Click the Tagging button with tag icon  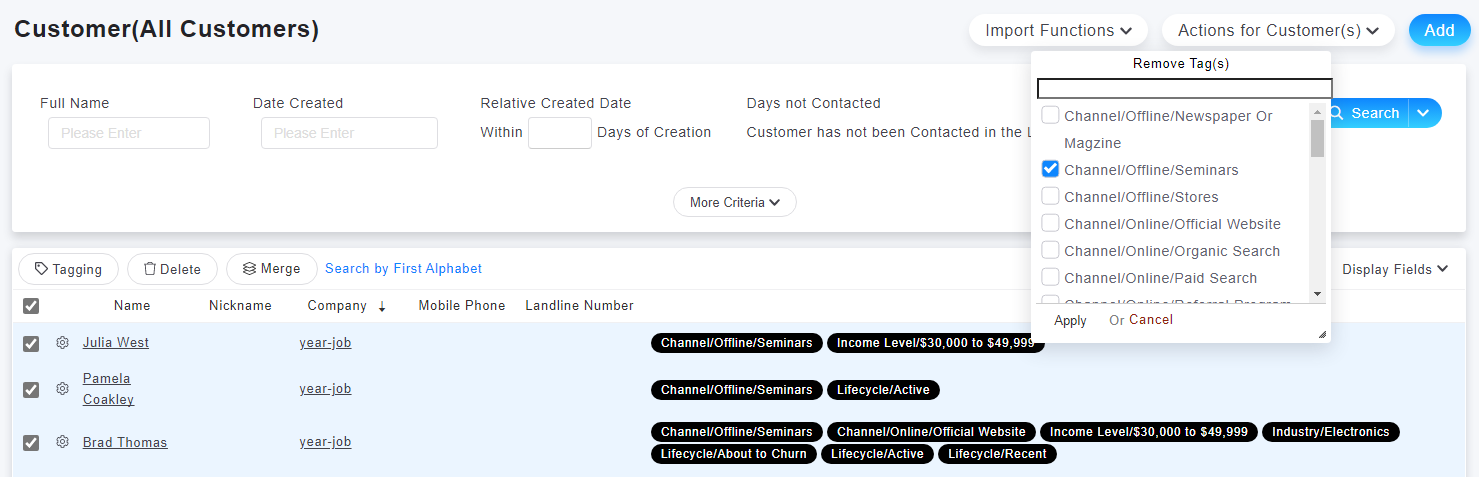click(68, 269)
